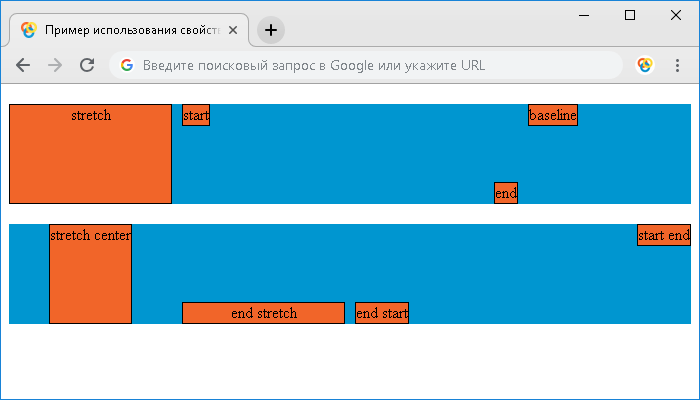Screen dimensions: 700x400
Task: Click the forward navigation arrow
Action: point(55,66)
